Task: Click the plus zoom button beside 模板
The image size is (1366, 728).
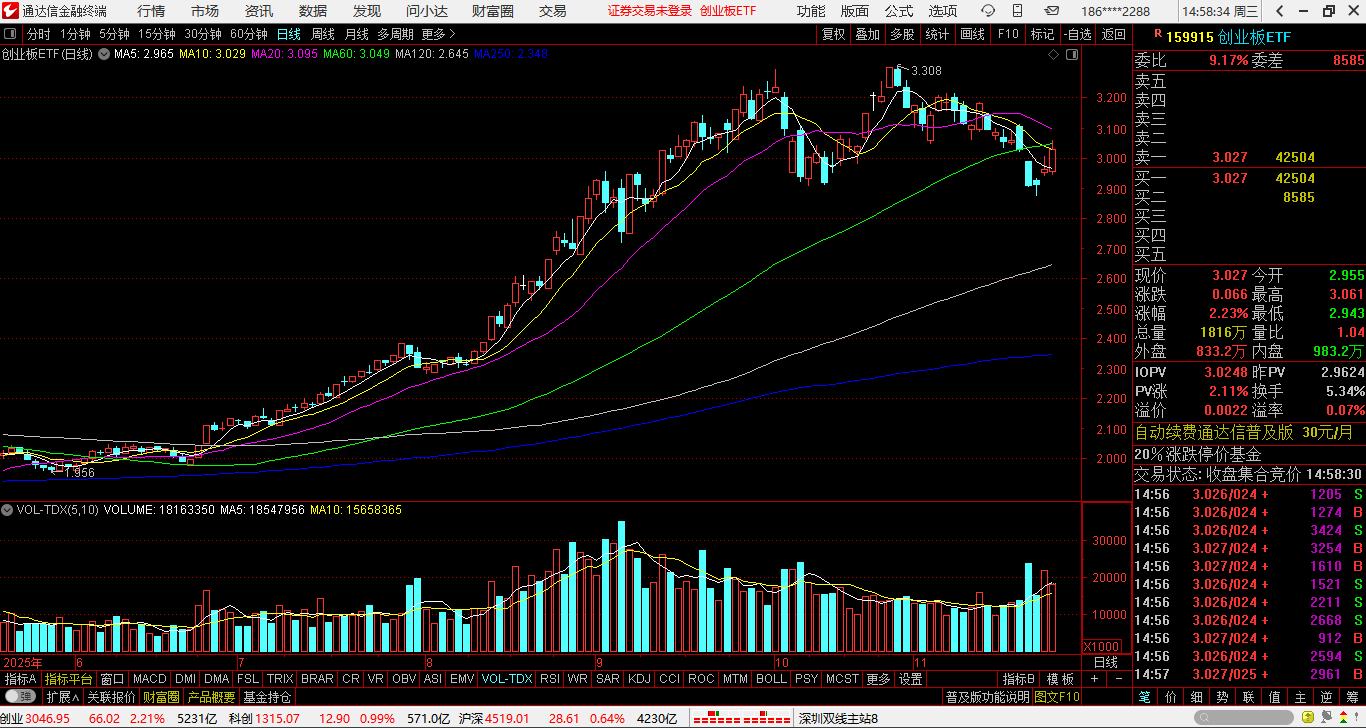Action: 1094,679
